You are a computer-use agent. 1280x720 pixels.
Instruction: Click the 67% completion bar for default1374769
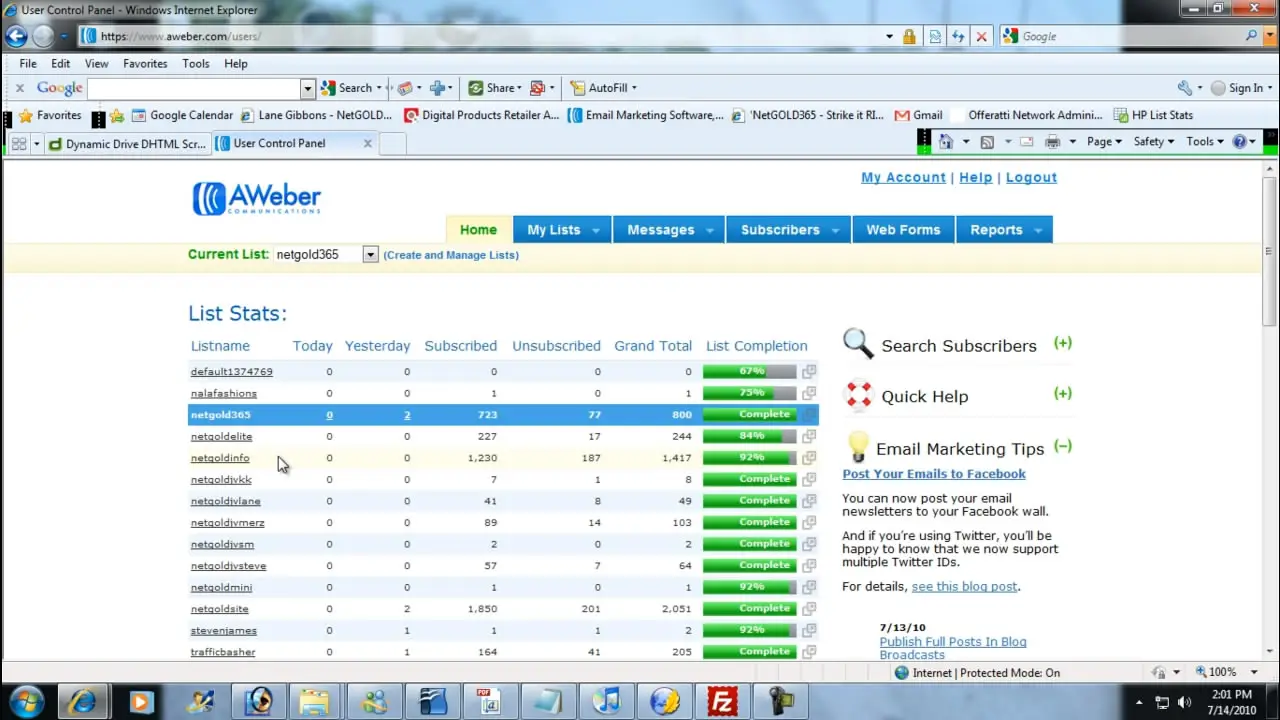pos(750,372)
